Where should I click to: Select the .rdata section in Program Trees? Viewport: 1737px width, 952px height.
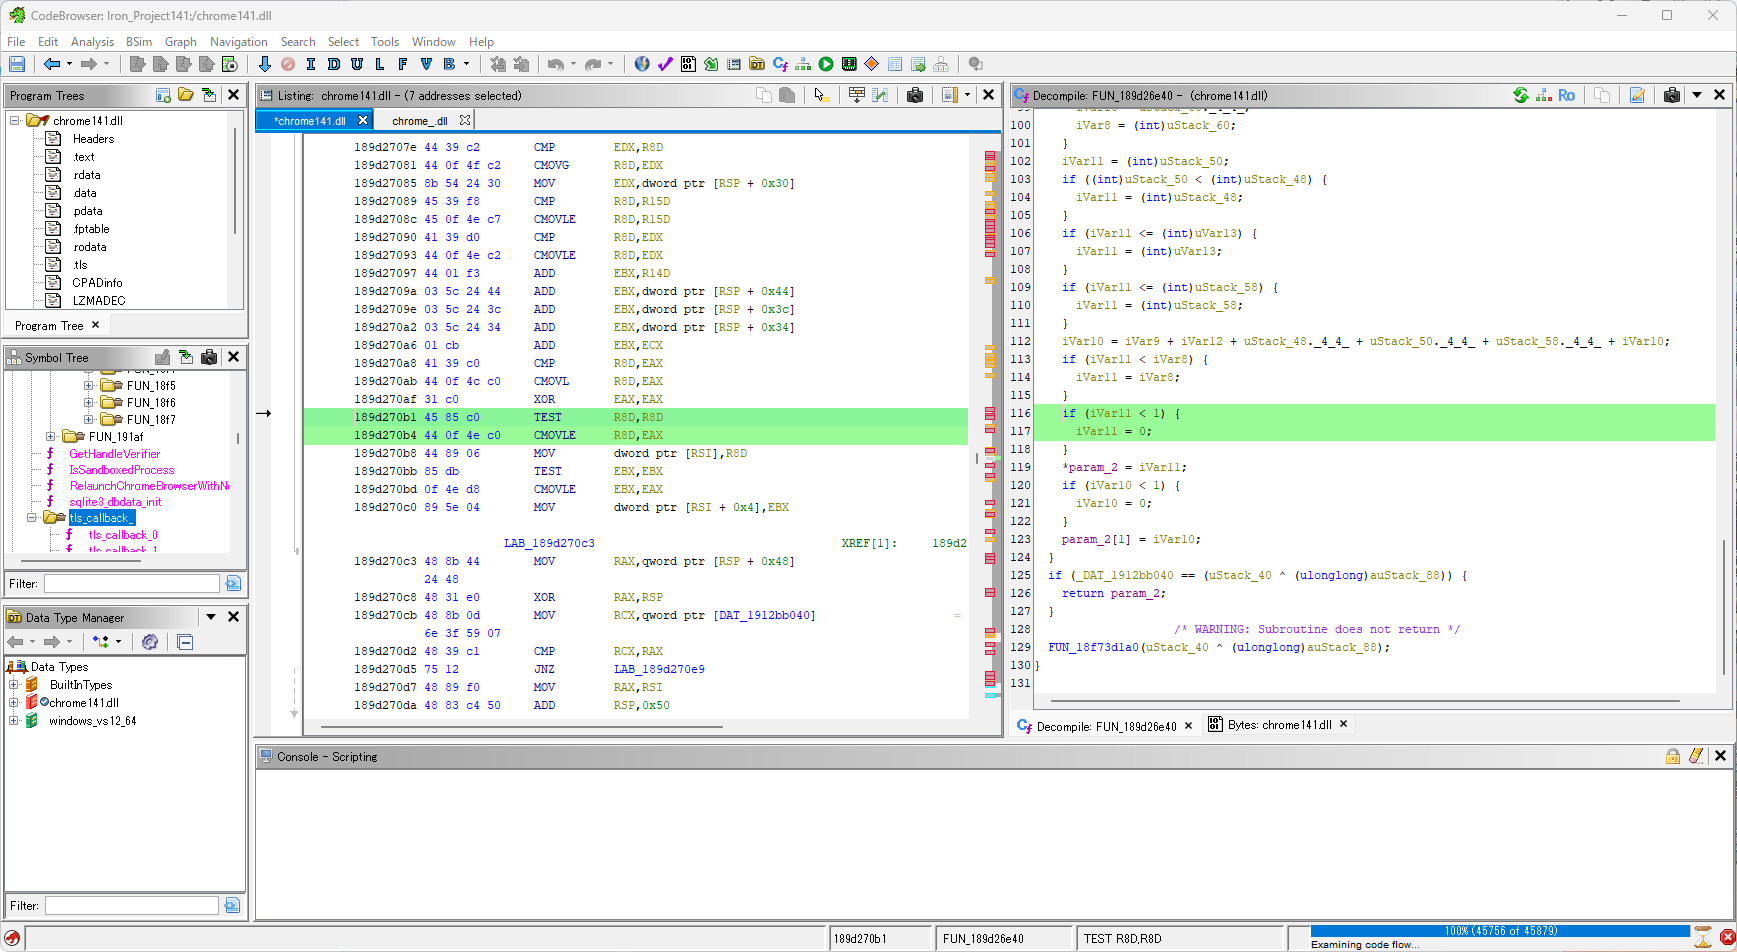(x=87, y=175)
